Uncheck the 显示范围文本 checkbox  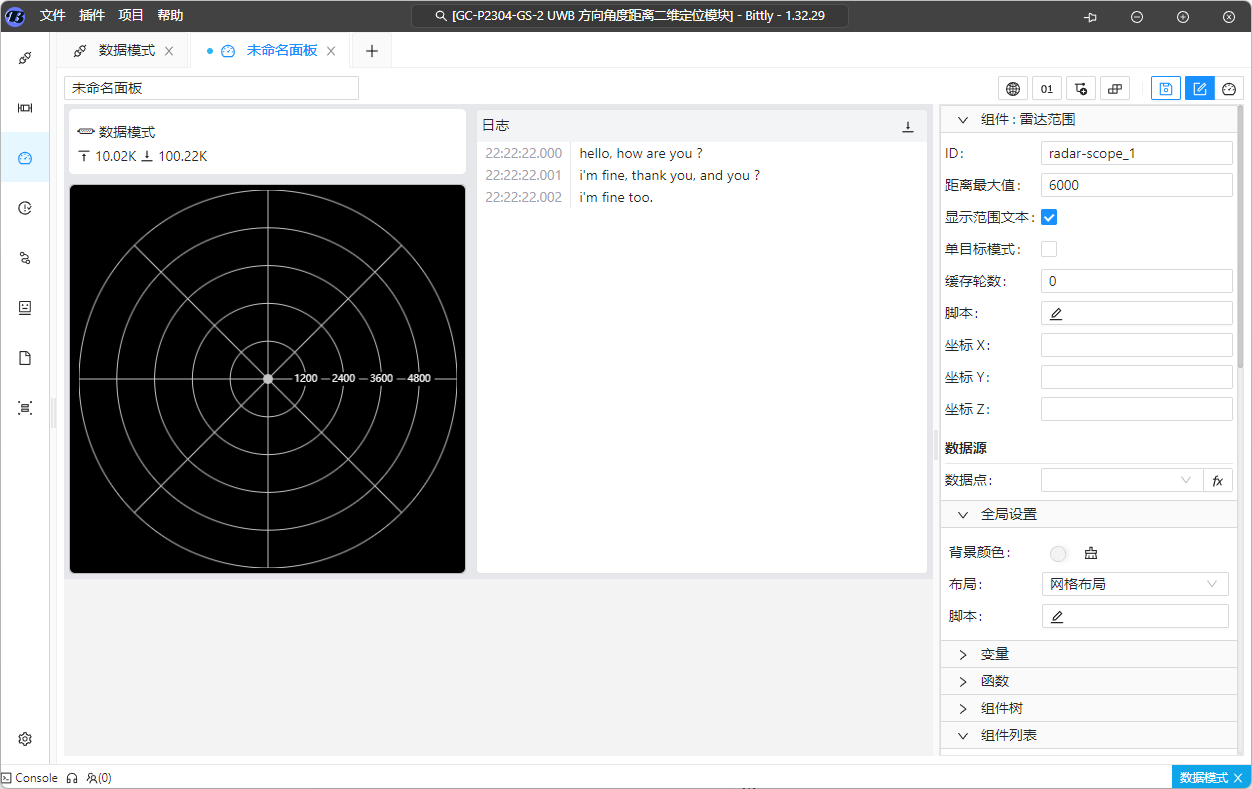pyautogui.click(x=1049, y=217)
